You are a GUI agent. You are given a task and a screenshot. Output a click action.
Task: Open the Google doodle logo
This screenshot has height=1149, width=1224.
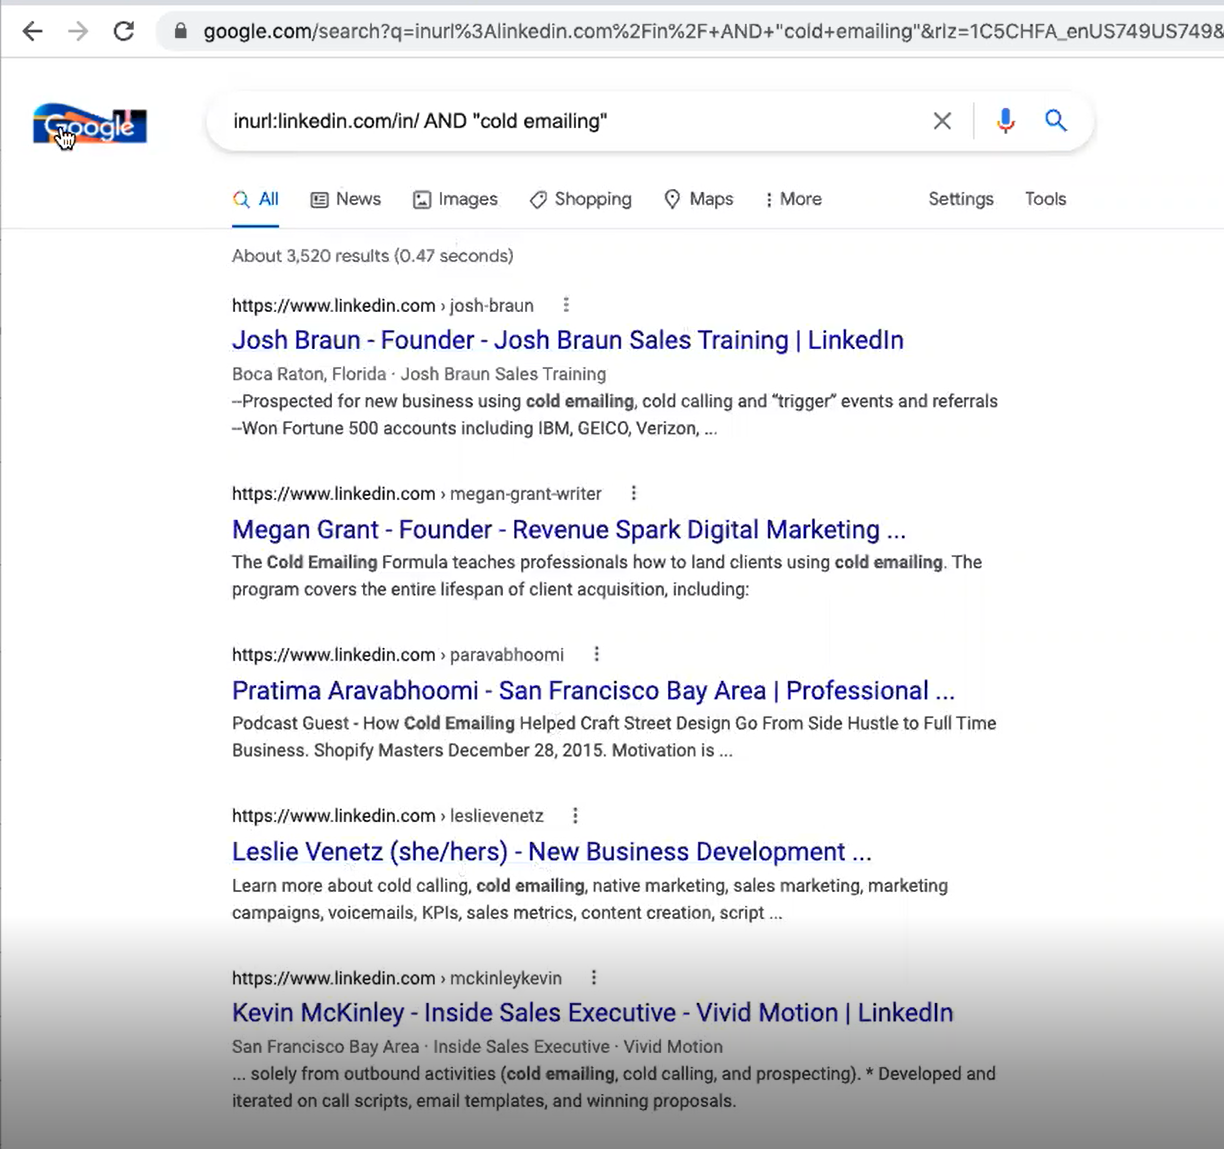[x=90, y=125]
